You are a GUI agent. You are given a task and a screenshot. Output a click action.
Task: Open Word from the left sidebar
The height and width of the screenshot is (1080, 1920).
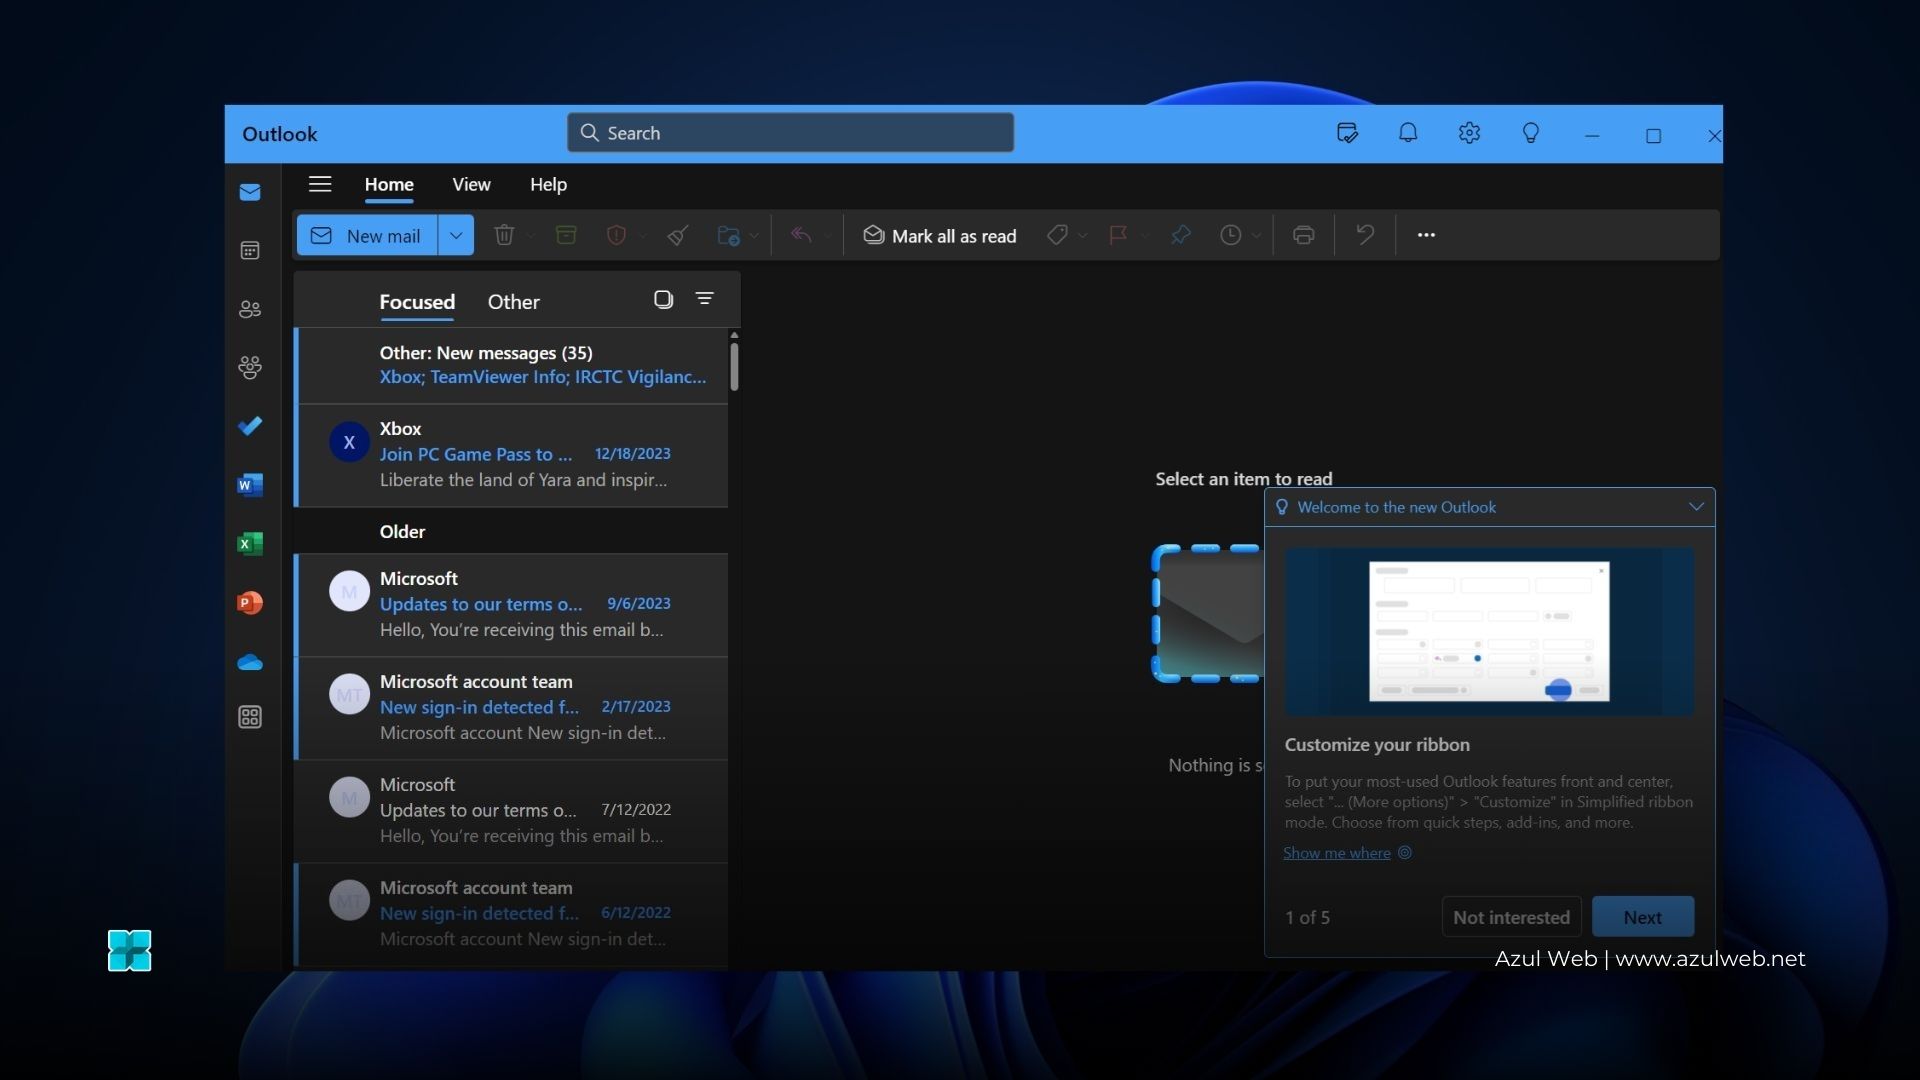point(250,485)
